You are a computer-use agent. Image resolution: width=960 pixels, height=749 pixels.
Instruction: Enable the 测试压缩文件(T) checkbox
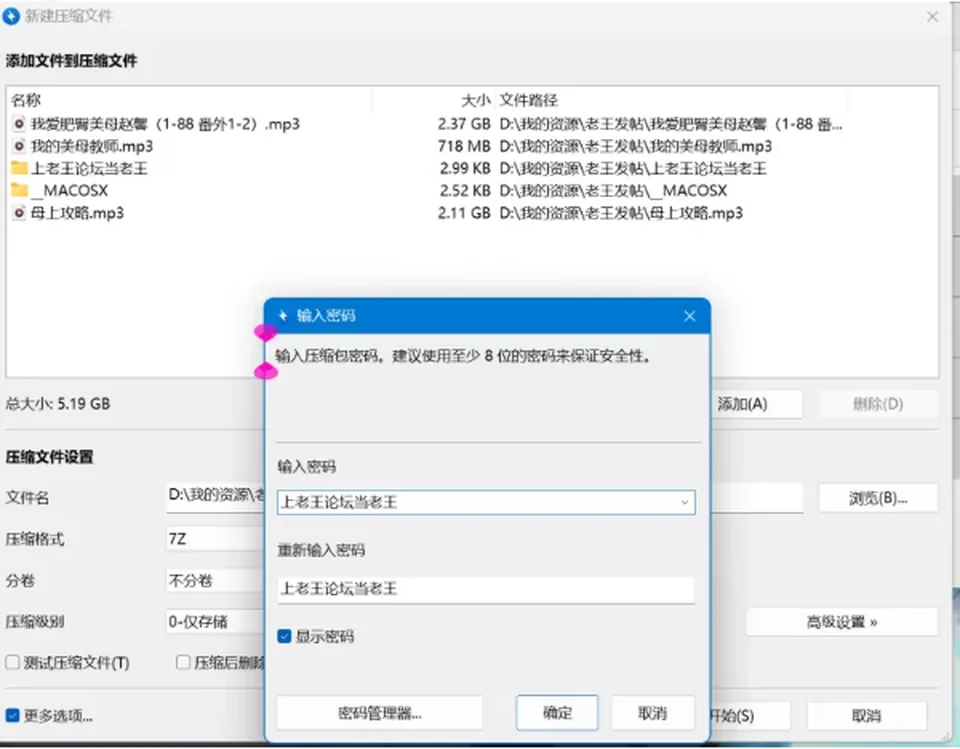(12, 662)
